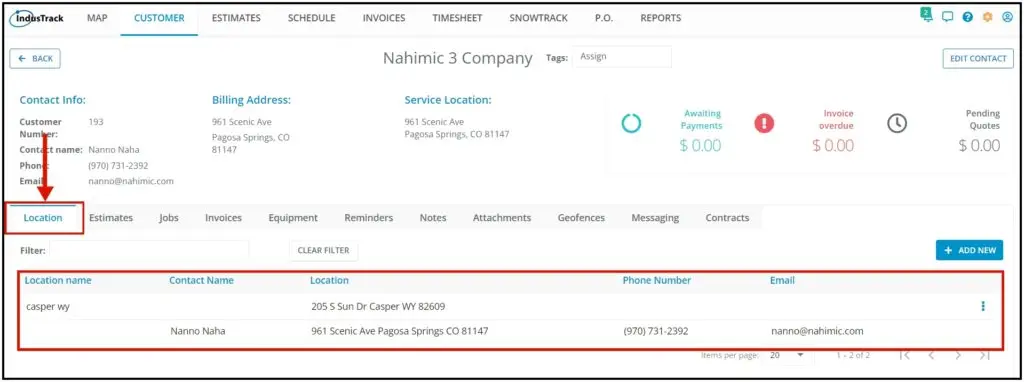Switch to the Equipment tab
Screen dimensions: 1024x382
click(x=293, y=218)
